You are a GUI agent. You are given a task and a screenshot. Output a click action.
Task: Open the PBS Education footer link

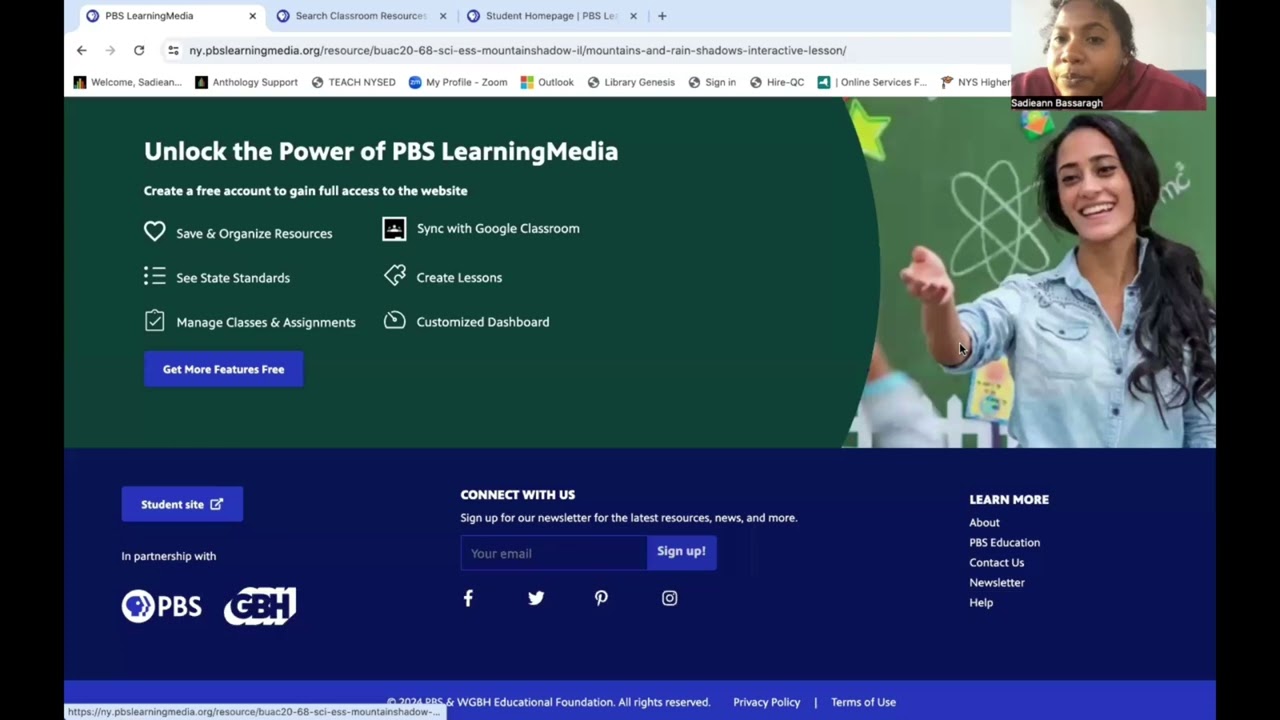(1004, 542)
